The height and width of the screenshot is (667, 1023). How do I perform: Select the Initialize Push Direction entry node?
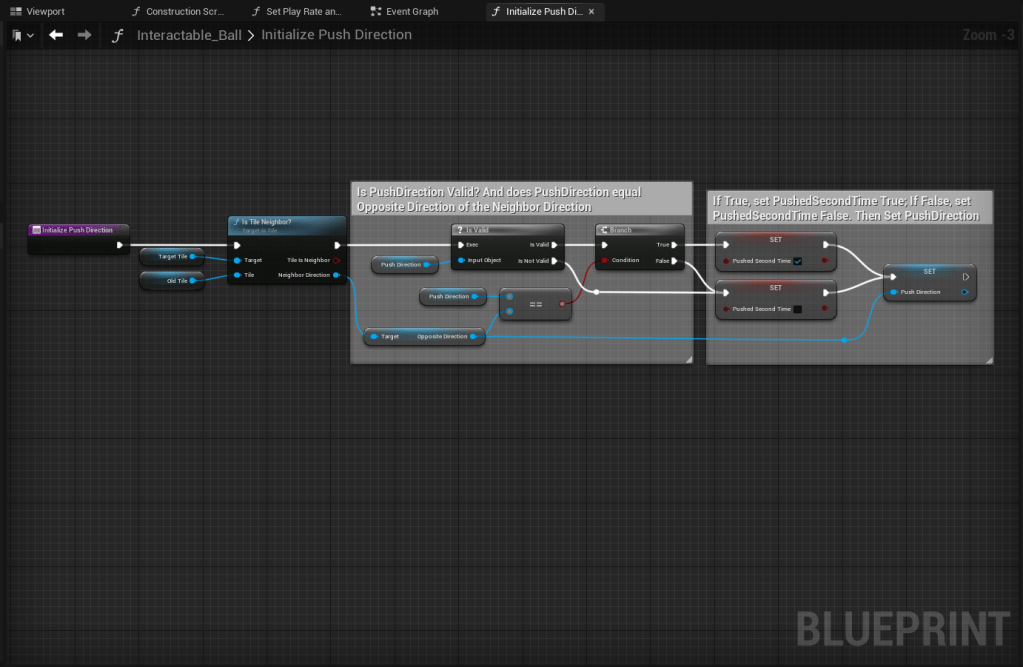[78, 230]
